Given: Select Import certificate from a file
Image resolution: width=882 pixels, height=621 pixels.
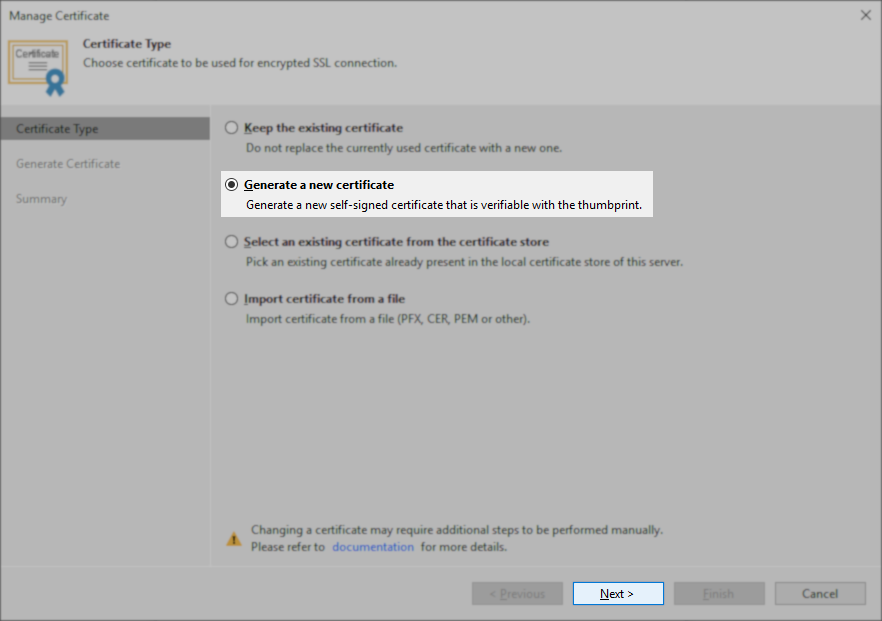Looking at the screenshot, I should [231, 298].
